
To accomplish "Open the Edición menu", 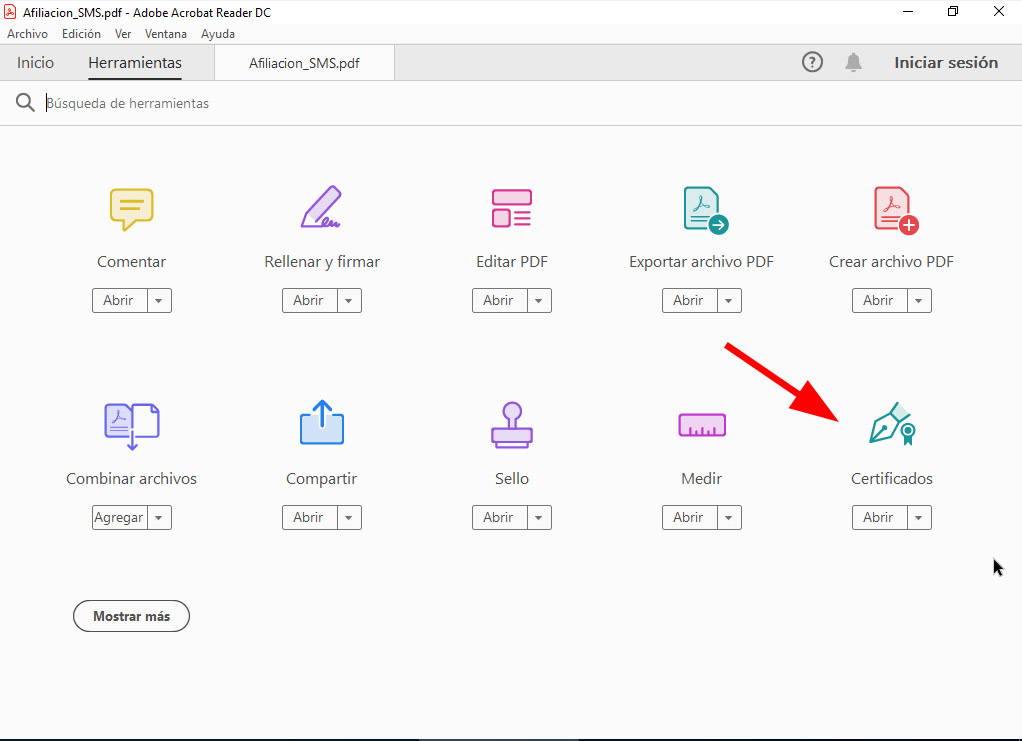I will pyautogui.click(x=81, y=34).
